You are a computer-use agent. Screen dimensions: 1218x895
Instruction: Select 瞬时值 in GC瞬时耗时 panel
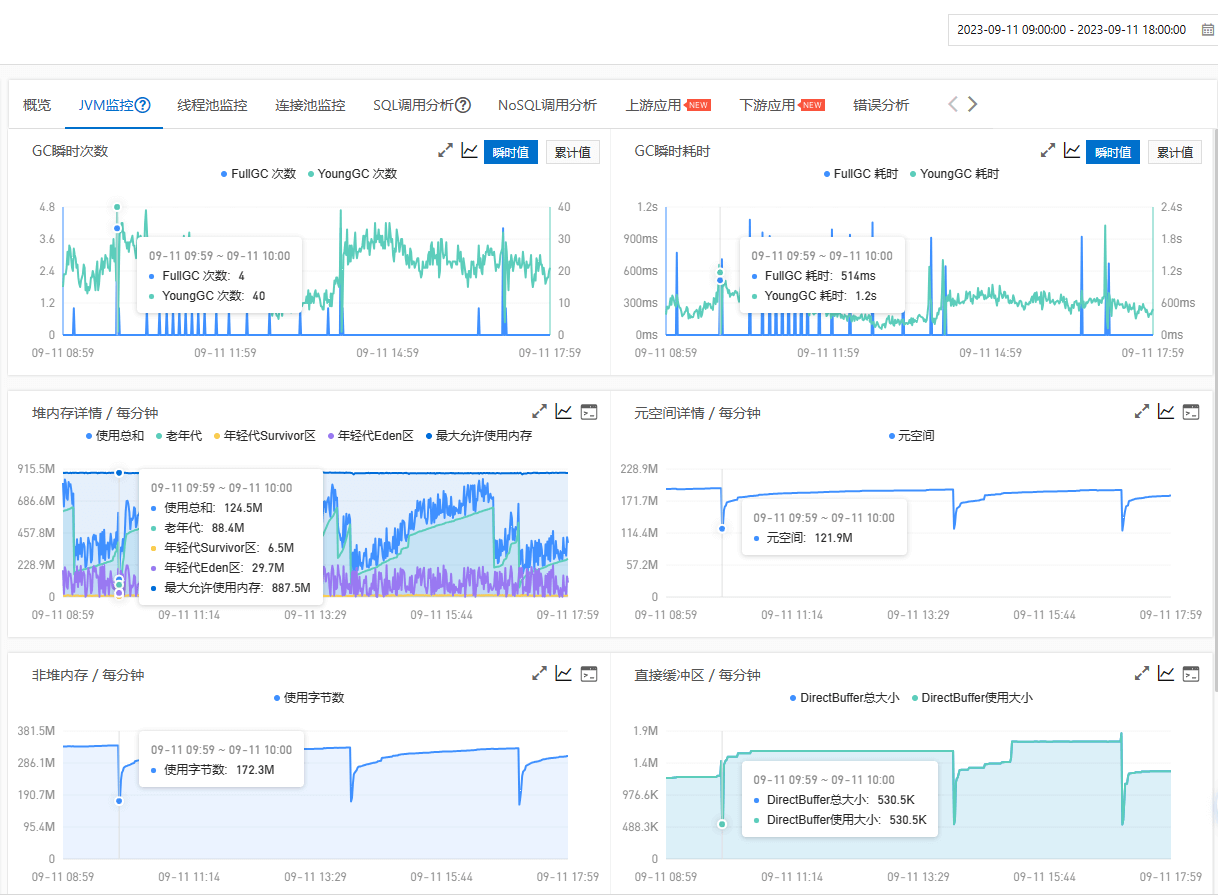1113,152
